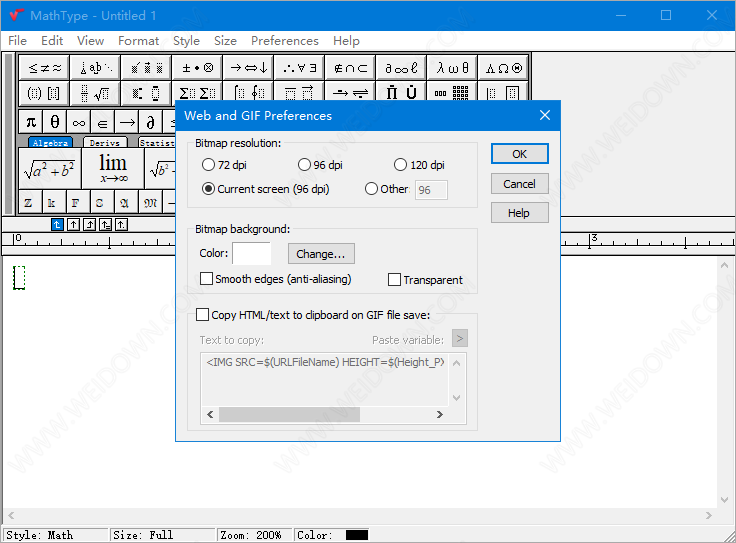Open the Edit menu

pos(52,41)
